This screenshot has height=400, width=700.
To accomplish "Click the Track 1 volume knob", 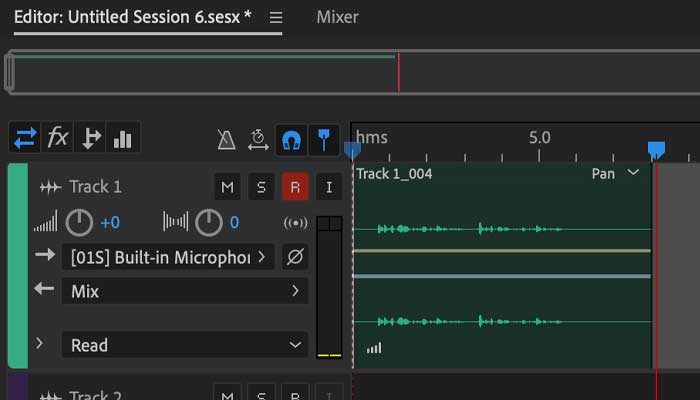I will coord(79,222).
